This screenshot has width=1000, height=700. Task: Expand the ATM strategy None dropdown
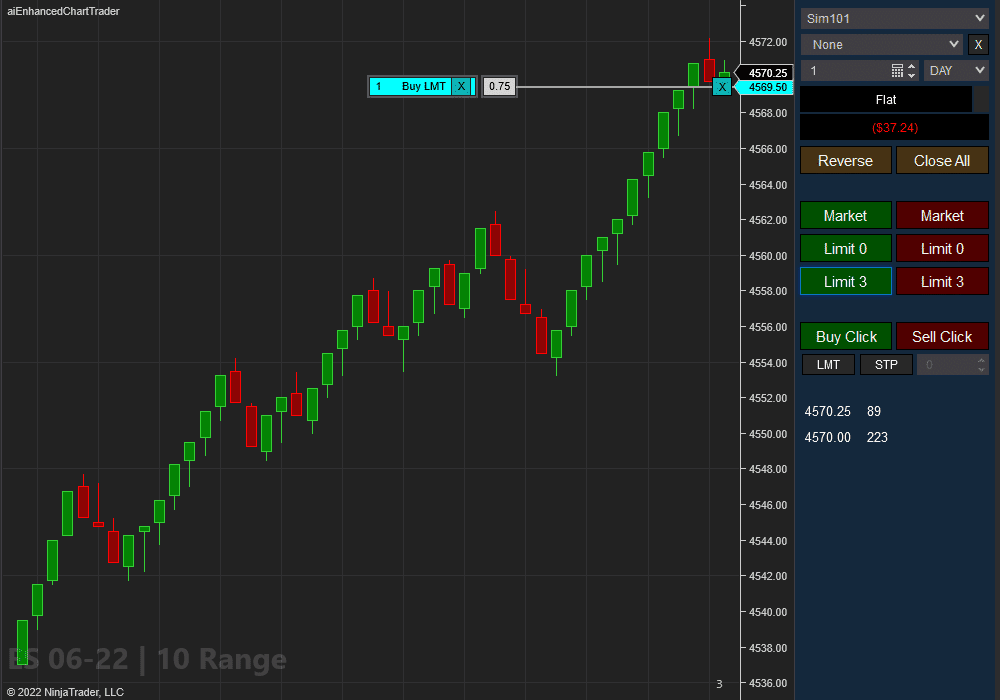pos(881,44)
